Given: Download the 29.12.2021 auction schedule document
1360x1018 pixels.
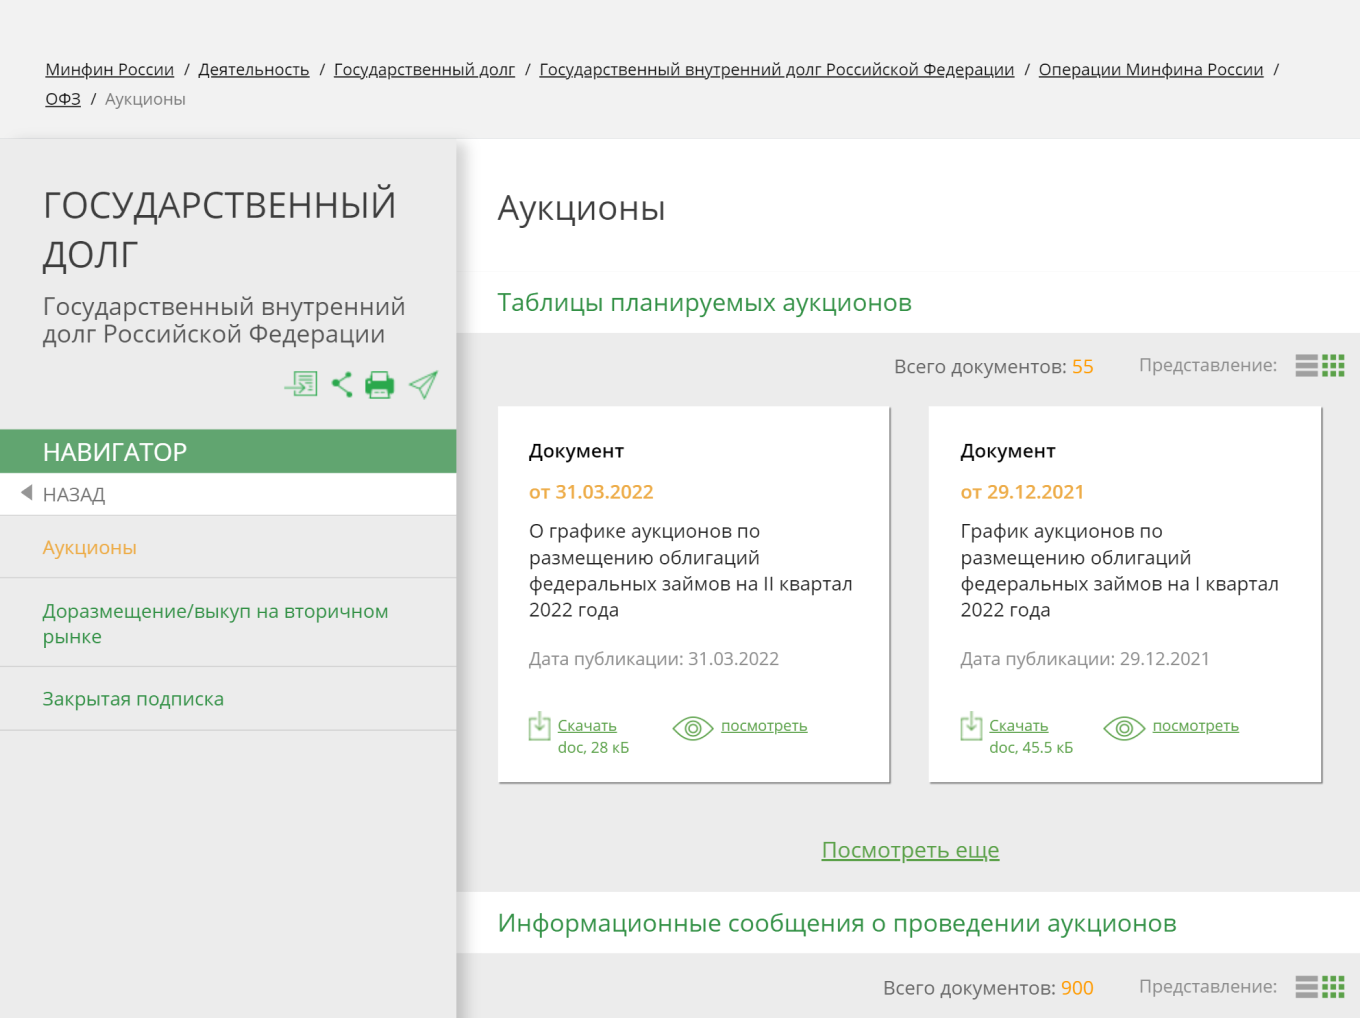Looking at the screenshot, I should pos(1018,725).
